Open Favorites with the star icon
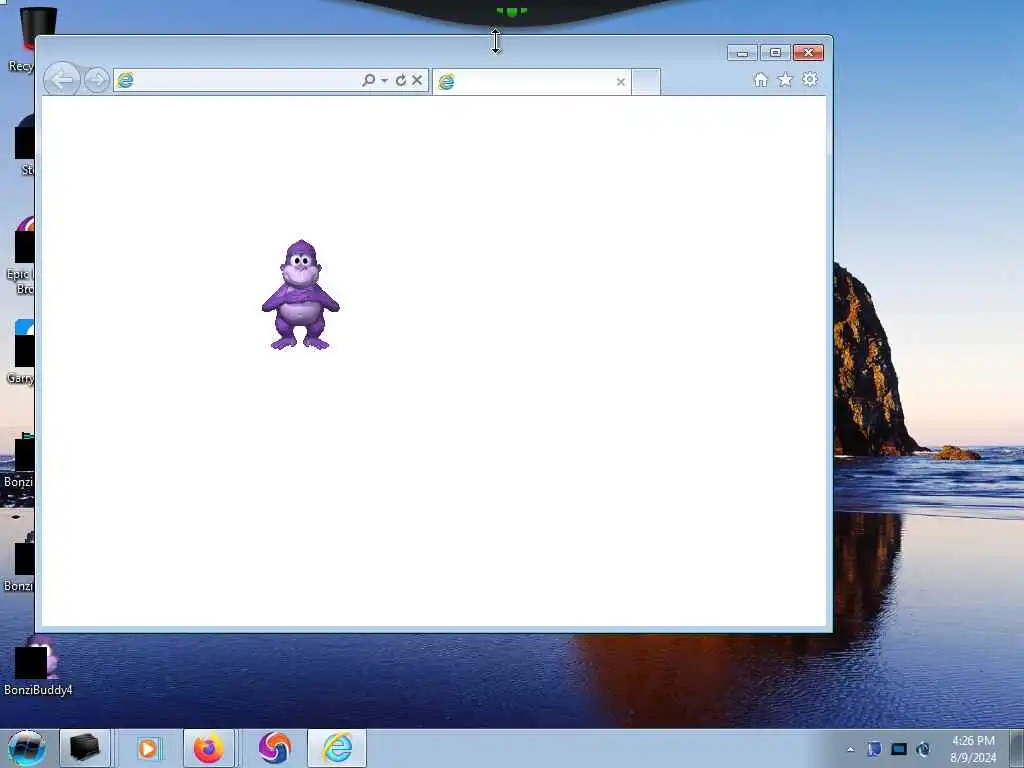 point(785,80)
